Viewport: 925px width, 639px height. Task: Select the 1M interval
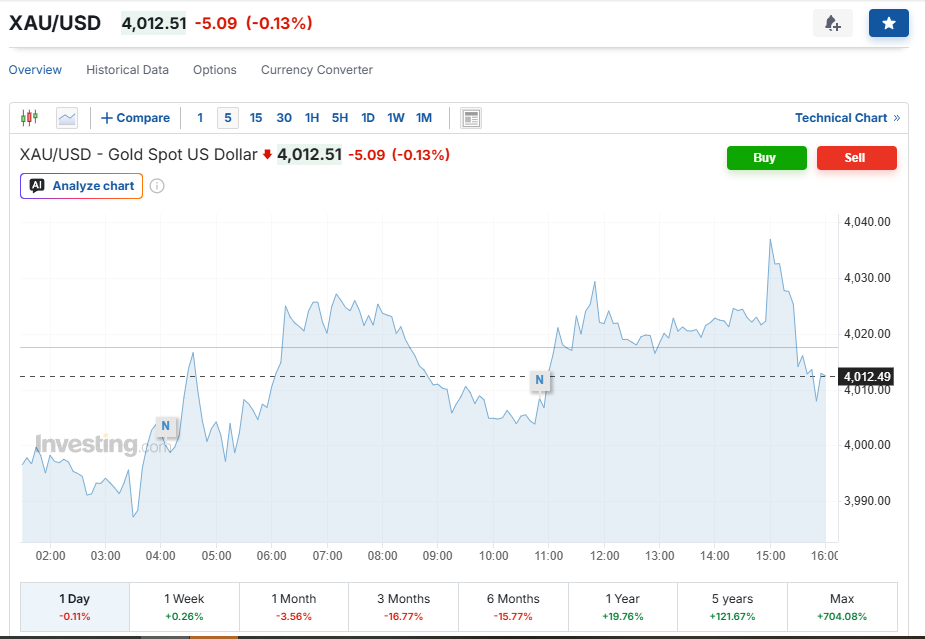pyautogui.click(x=424, y=118)
